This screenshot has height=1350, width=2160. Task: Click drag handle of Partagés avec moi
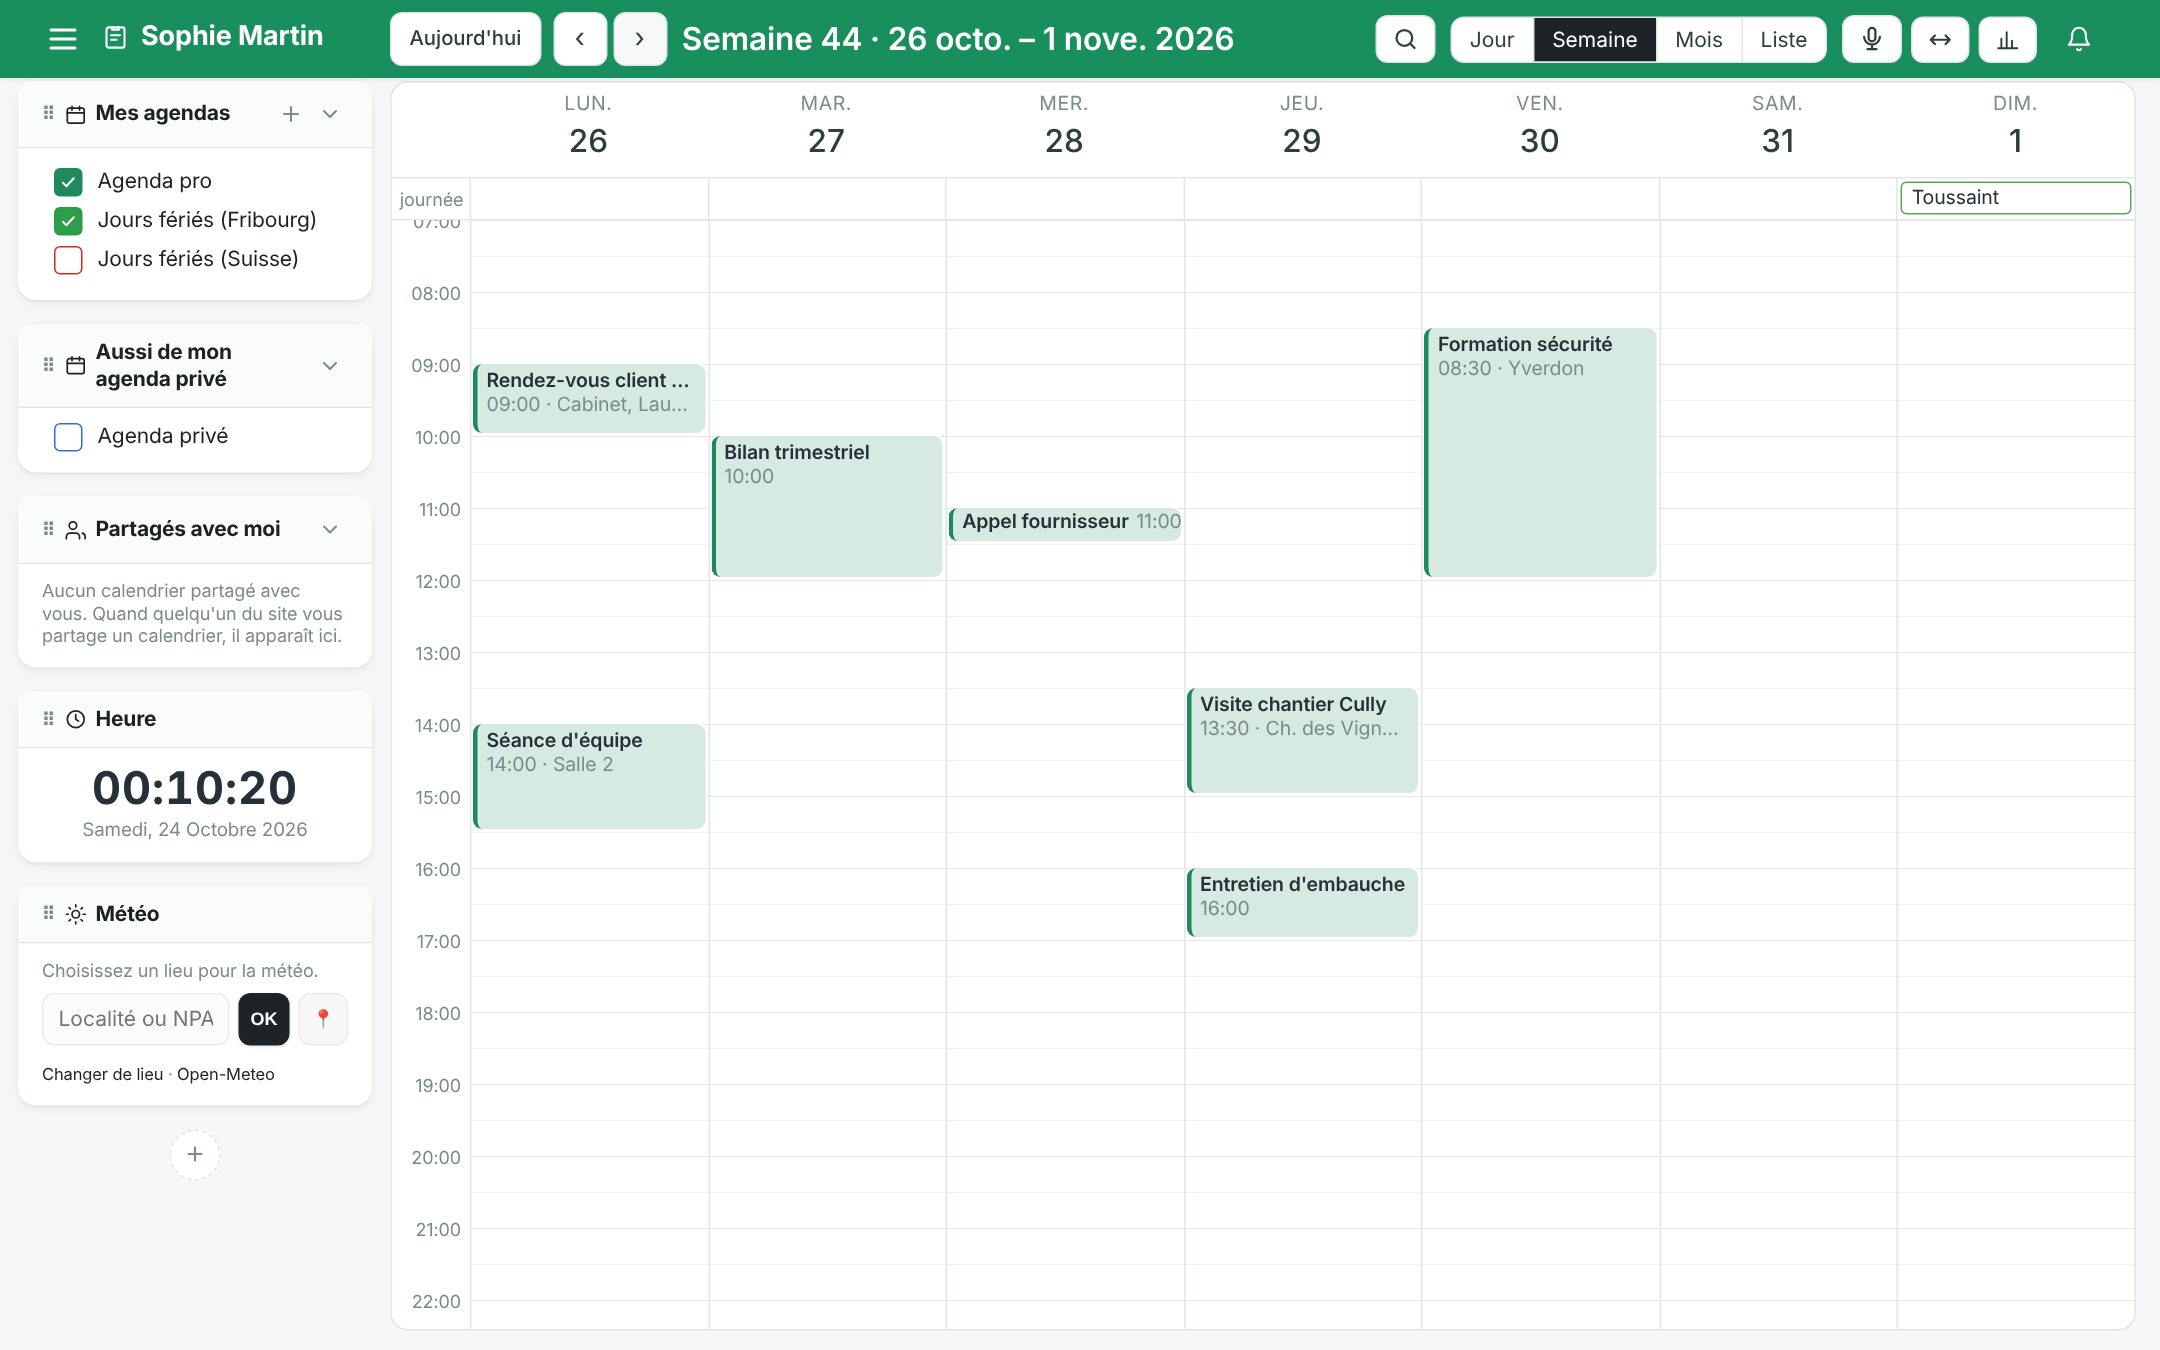[48, 529]
